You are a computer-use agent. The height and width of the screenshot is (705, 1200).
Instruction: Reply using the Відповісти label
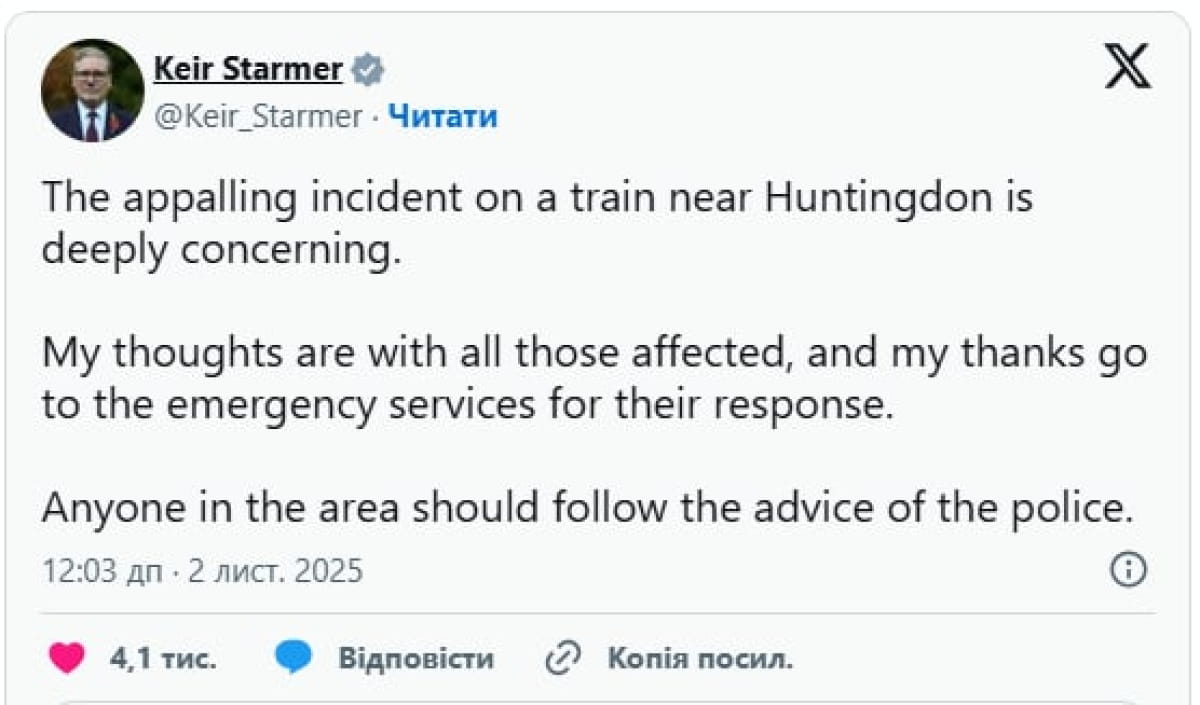[x=415, y=659]
